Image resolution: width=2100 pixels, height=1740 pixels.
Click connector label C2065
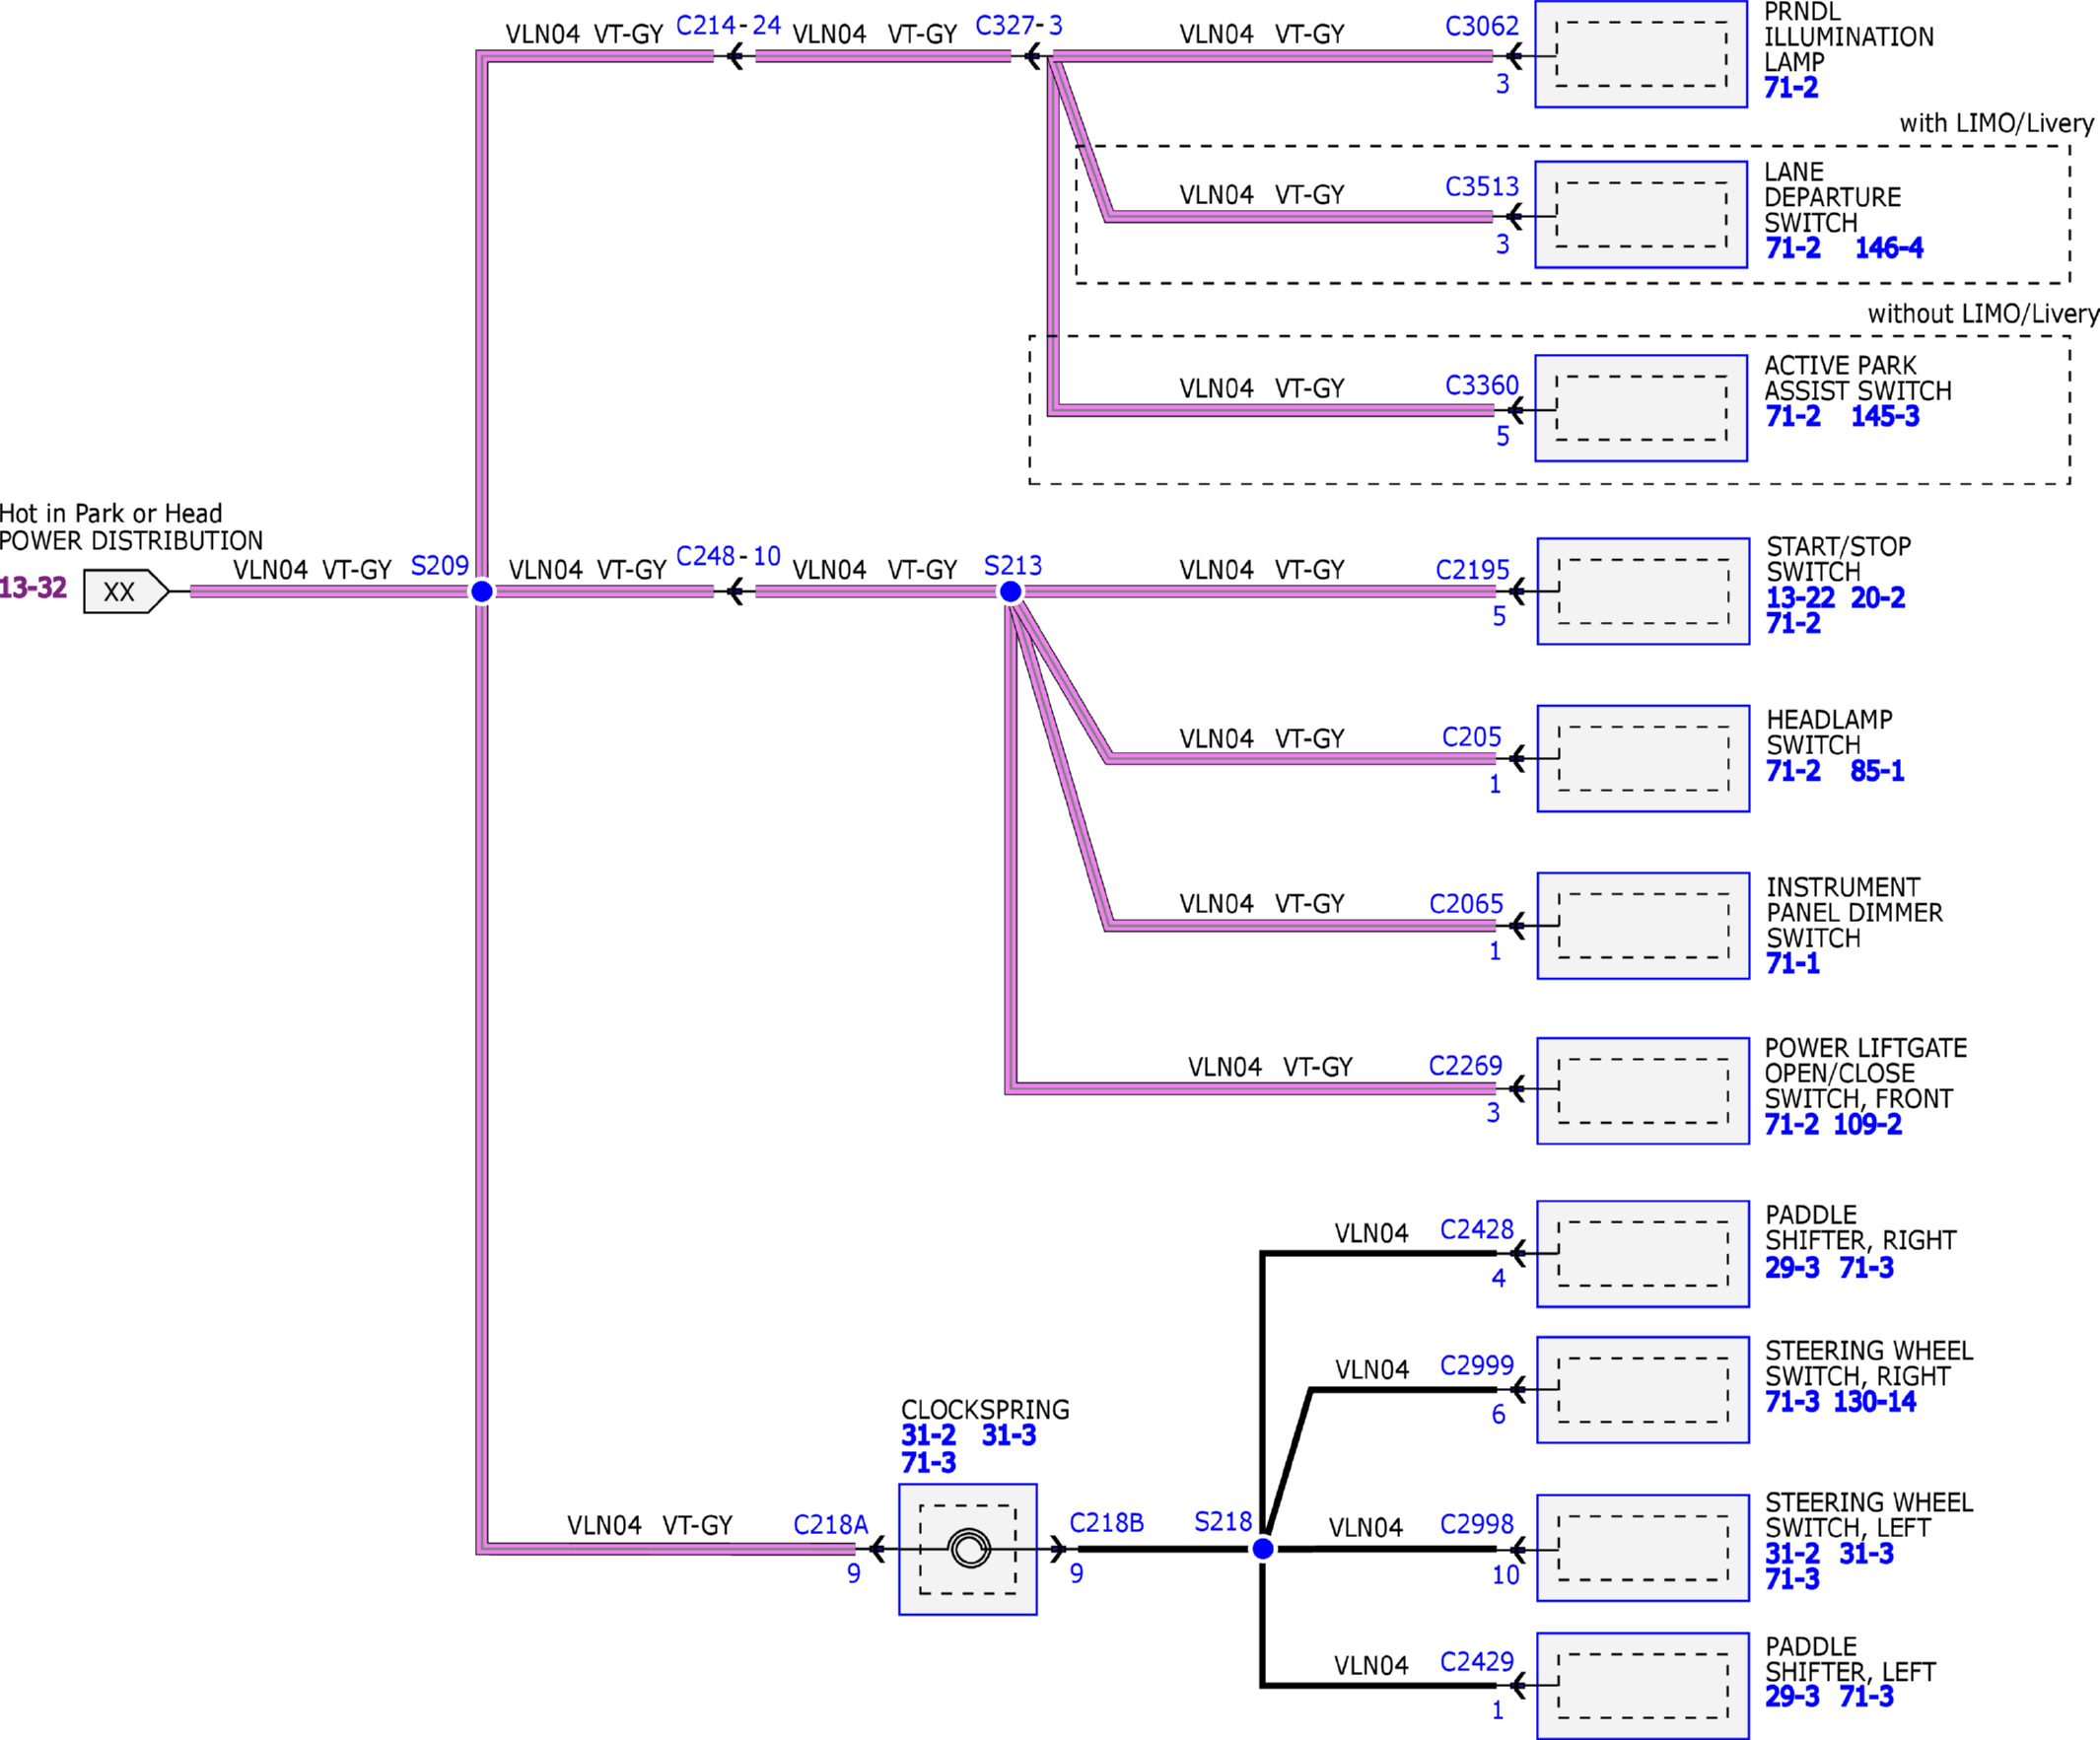(x=1466, y=904)
